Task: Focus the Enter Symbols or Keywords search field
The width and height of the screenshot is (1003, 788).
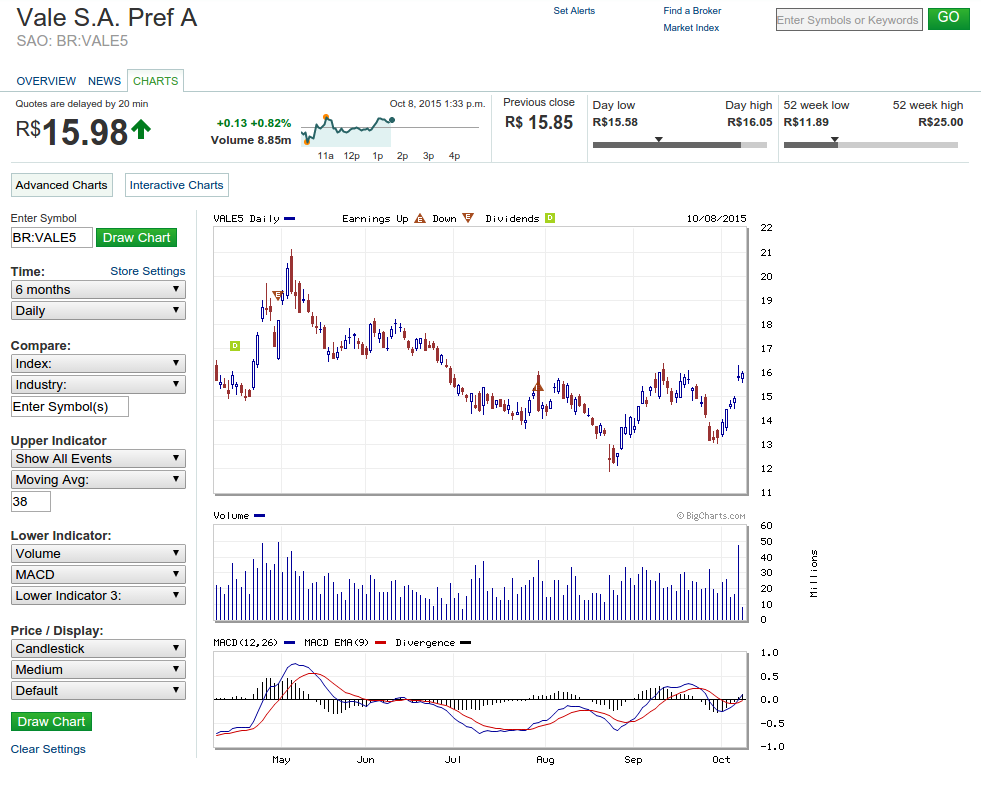Action: click(848, 20)
